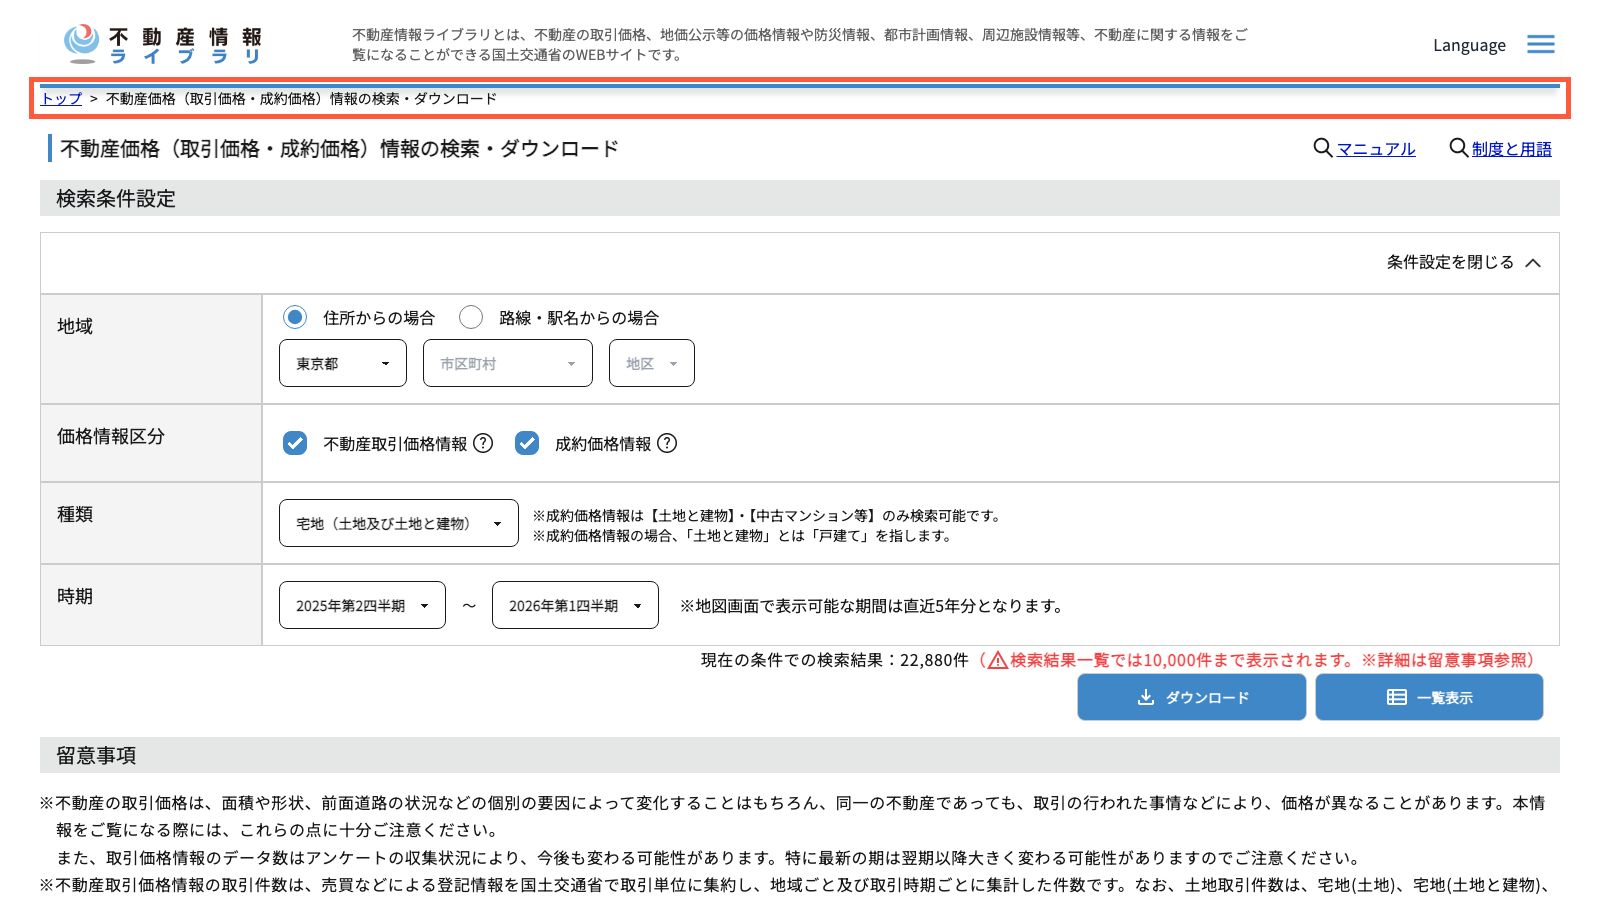Open the 市区町村 dropdown
This screenshot has width=1600, height=900.
coord(508,363)
